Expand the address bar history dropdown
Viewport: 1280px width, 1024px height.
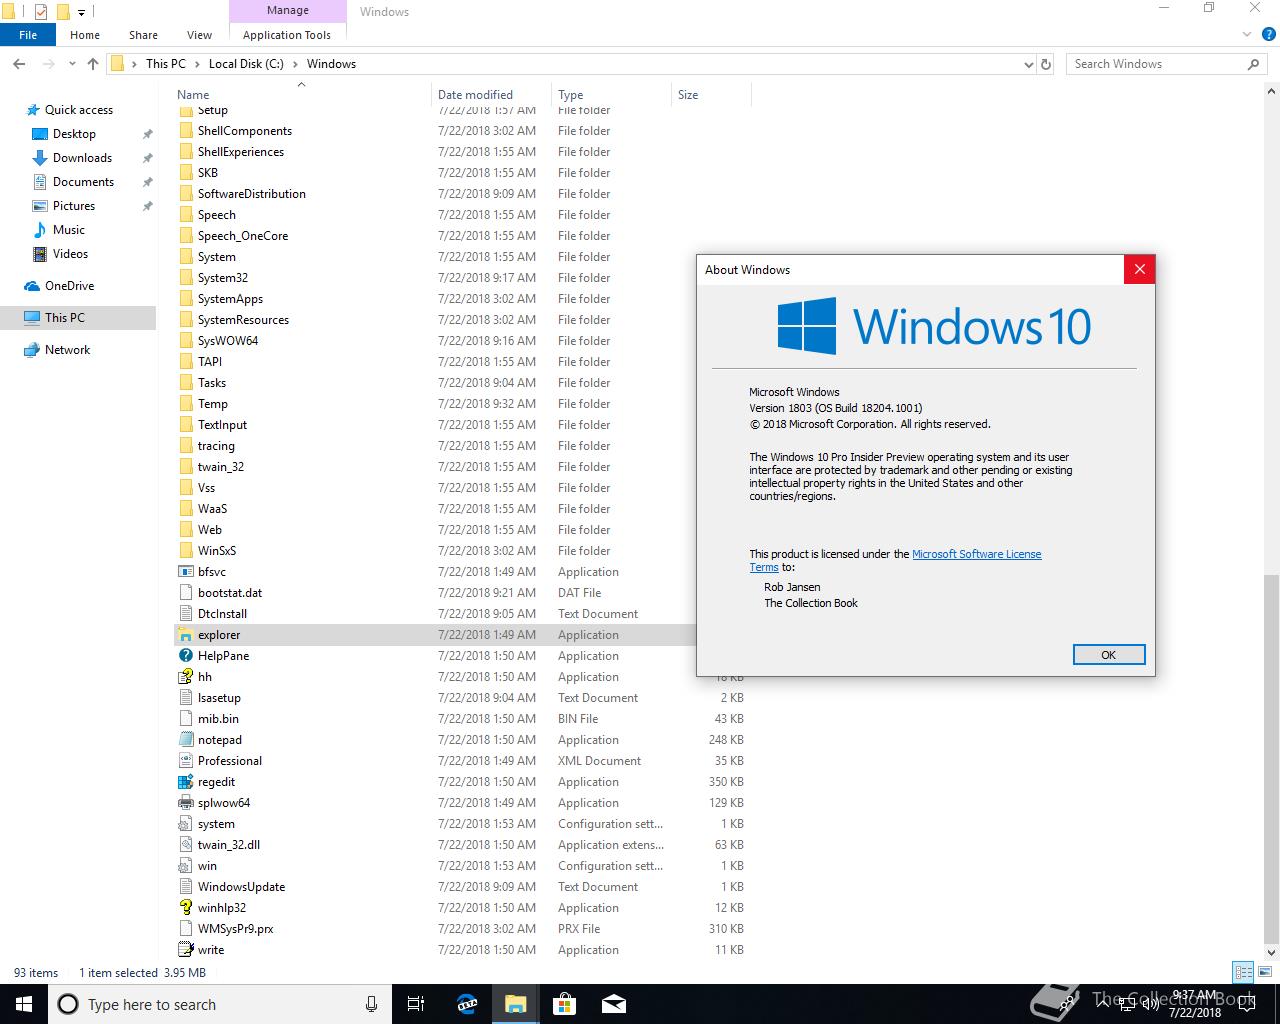click(1029, 64)
